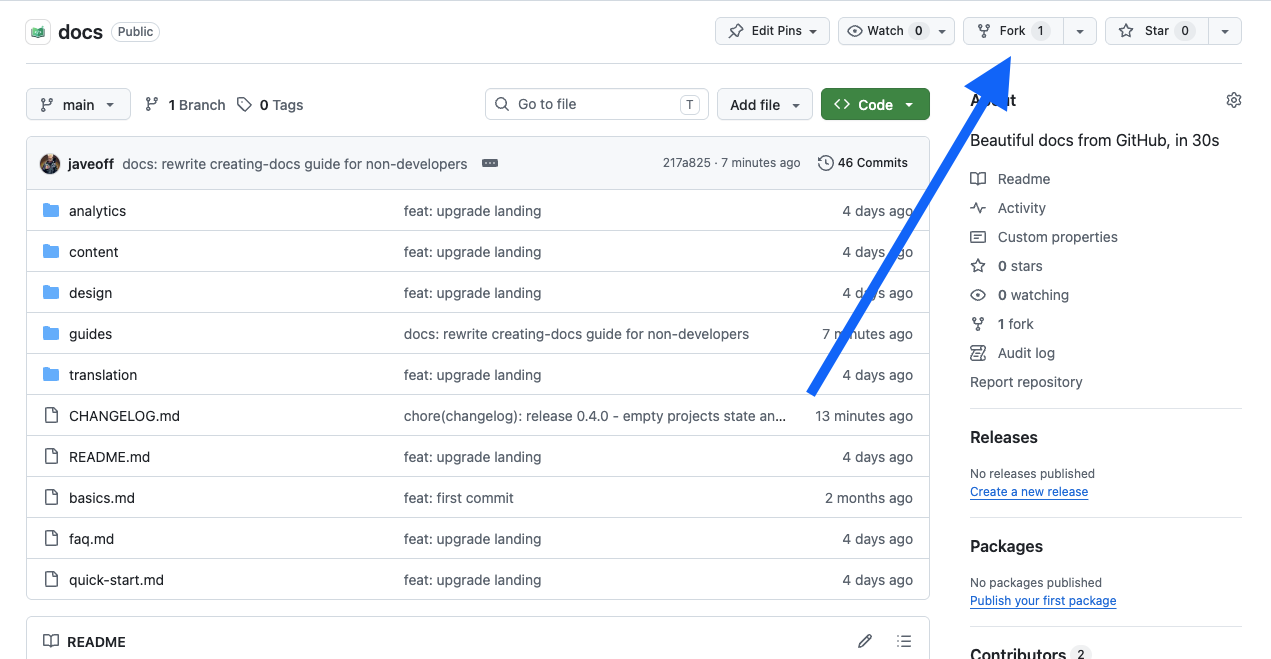
Task: Open the faq.md file
Action: click(x=91, y=539)
